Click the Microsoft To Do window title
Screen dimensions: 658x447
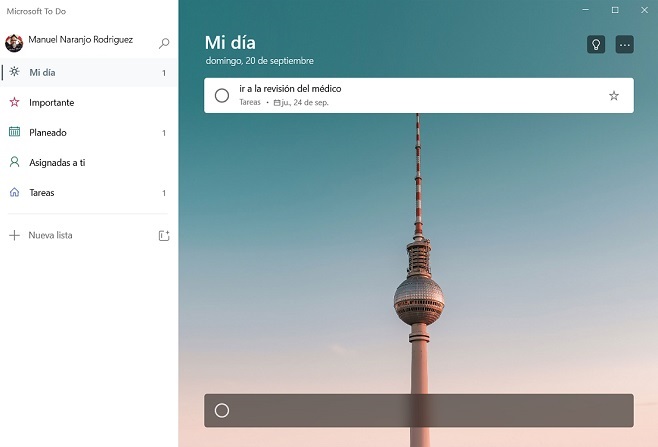36,11
